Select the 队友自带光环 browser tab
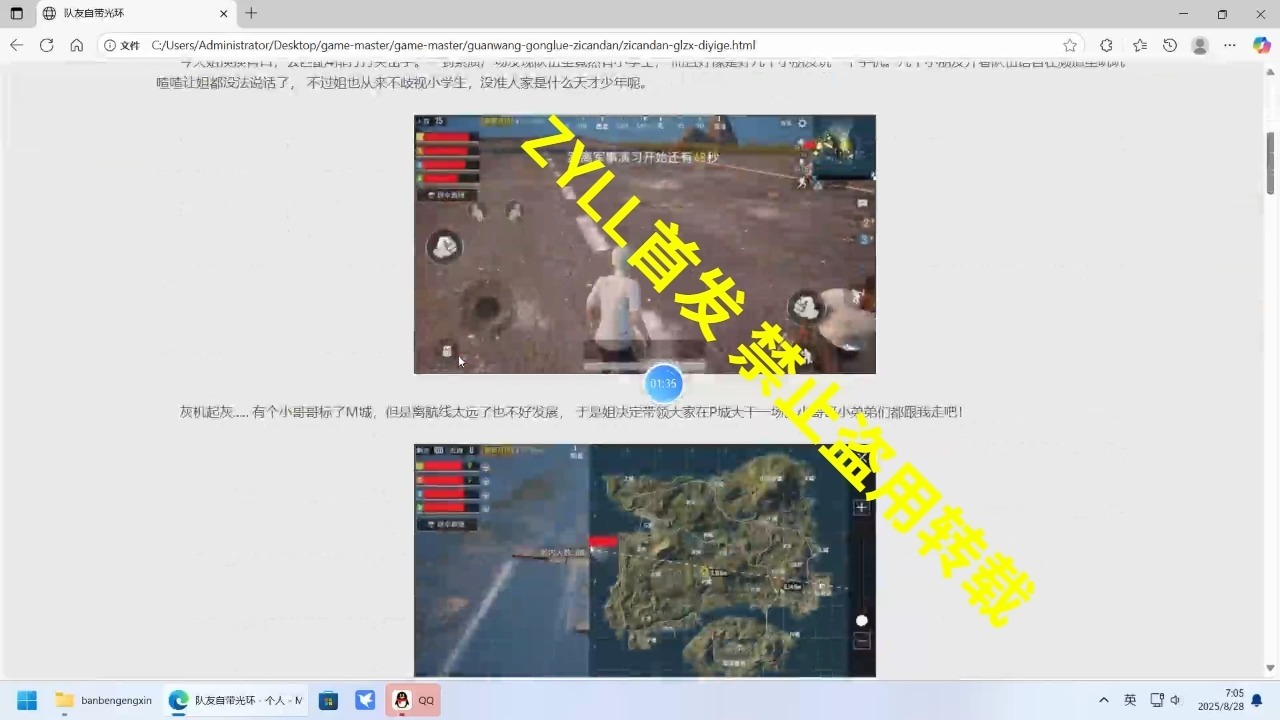The height and width of the screenshot is (720, 1280). (x=135, y=14)
